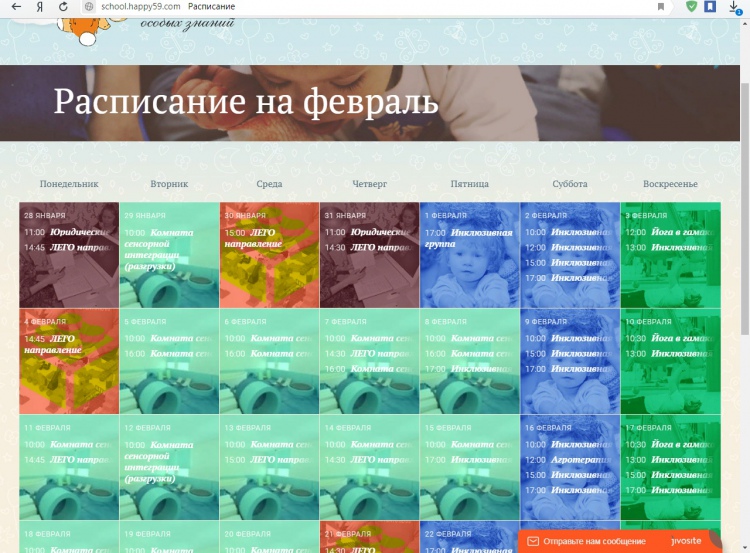Bookmark this page using the bookmark icon
The width and height of the screenshot is (750, 553).
661,6
